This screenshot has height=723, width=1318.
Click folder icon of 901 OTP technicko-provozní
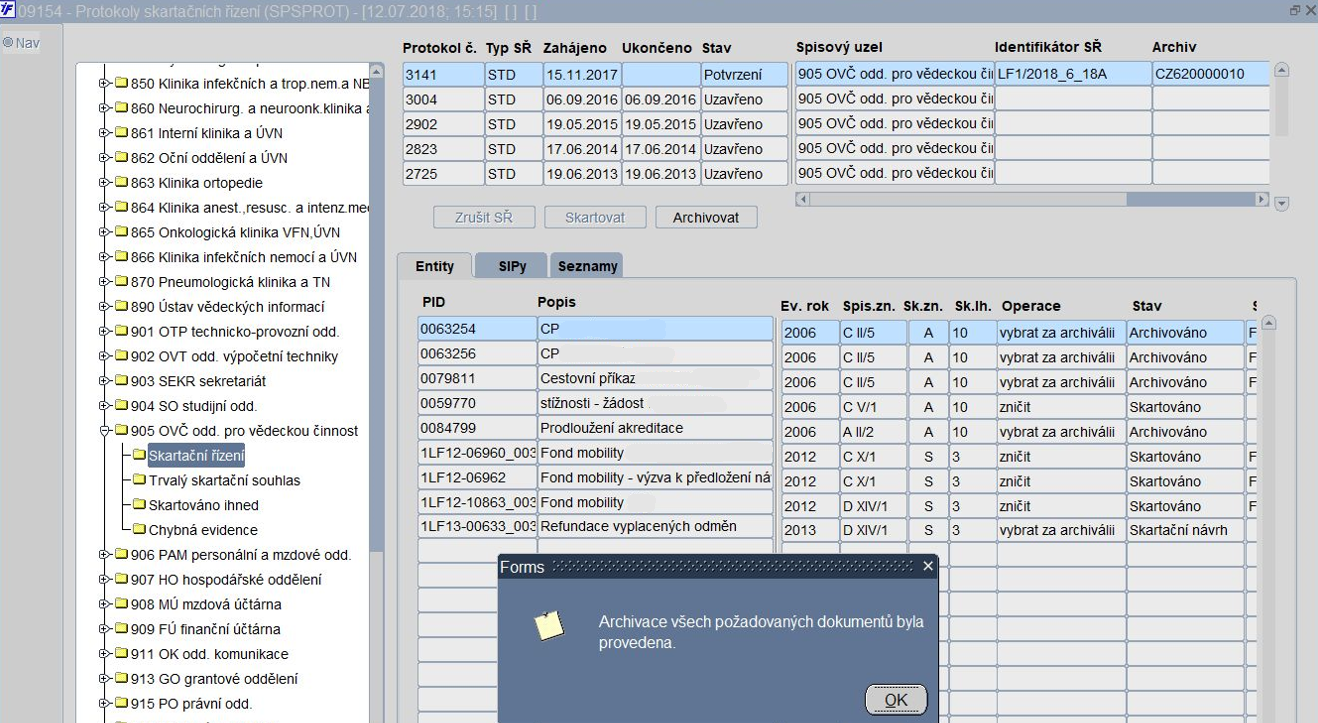point(120,332)
